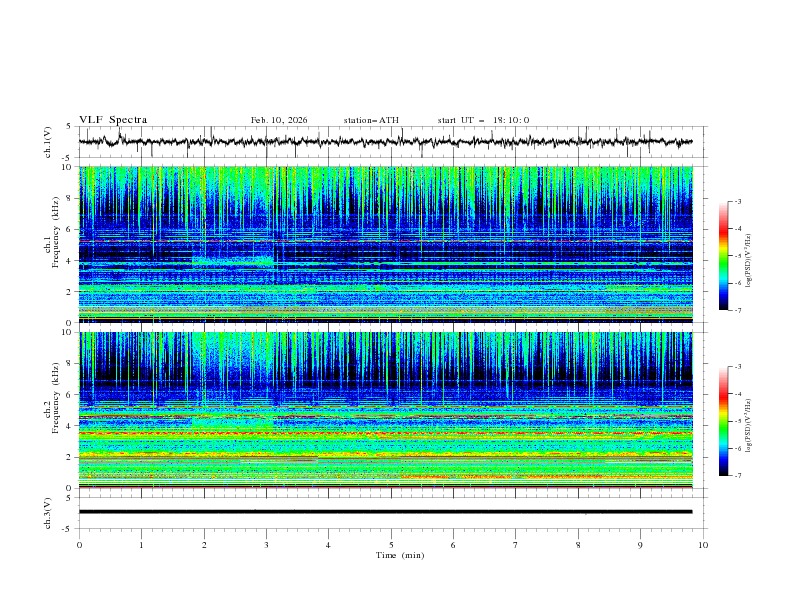The height and width of the screenshot is (612, 792).
Task: Click the time-axis tick label "7"
Action: click(x=516, y=545)
